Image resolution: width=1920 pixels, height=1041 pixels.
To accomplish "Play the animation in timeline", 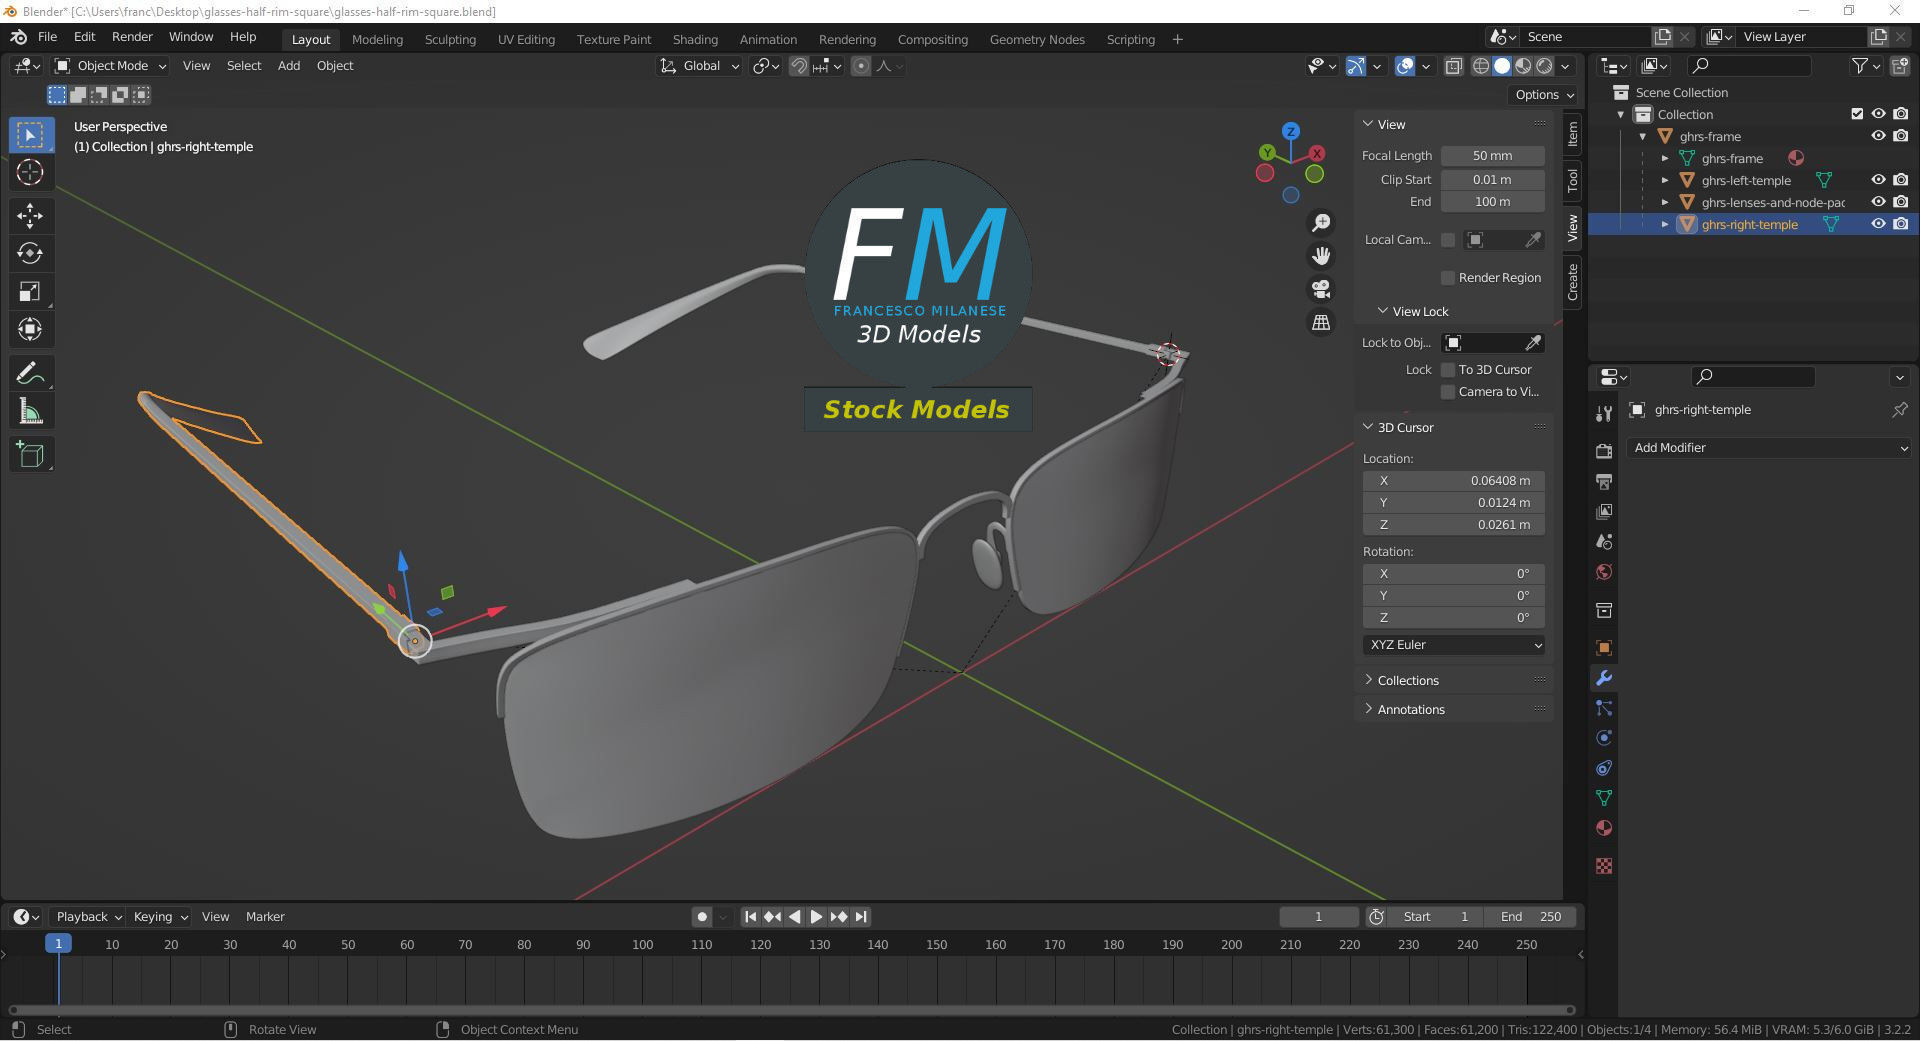I will click(x=816, y=916).
